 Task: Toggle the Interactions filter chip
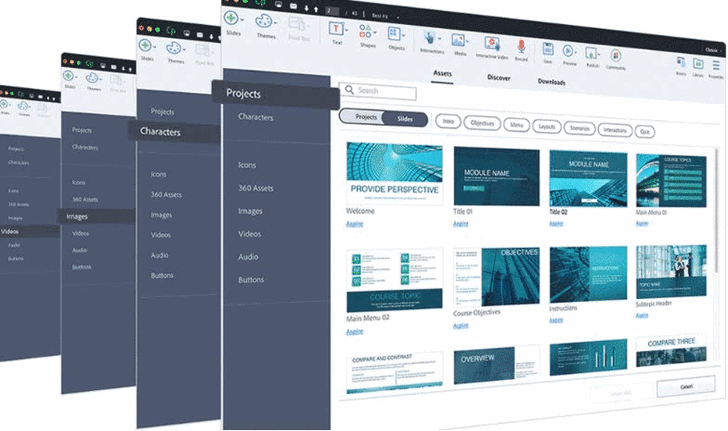615,130
